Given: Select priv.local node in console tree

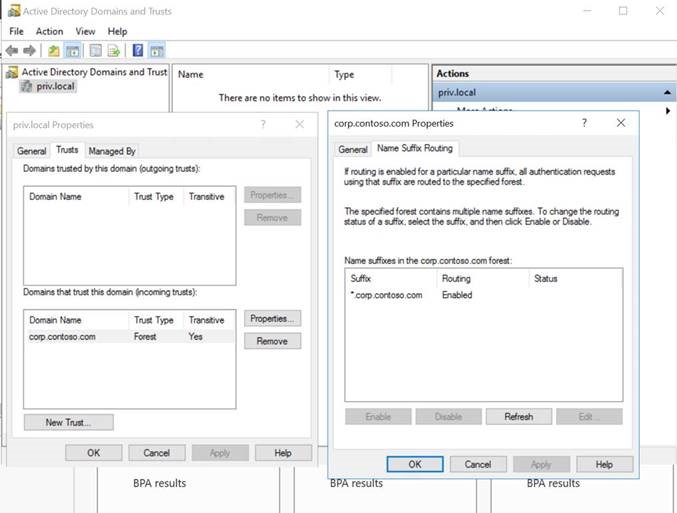Looking at the screenshot, I should click(55, 86).
